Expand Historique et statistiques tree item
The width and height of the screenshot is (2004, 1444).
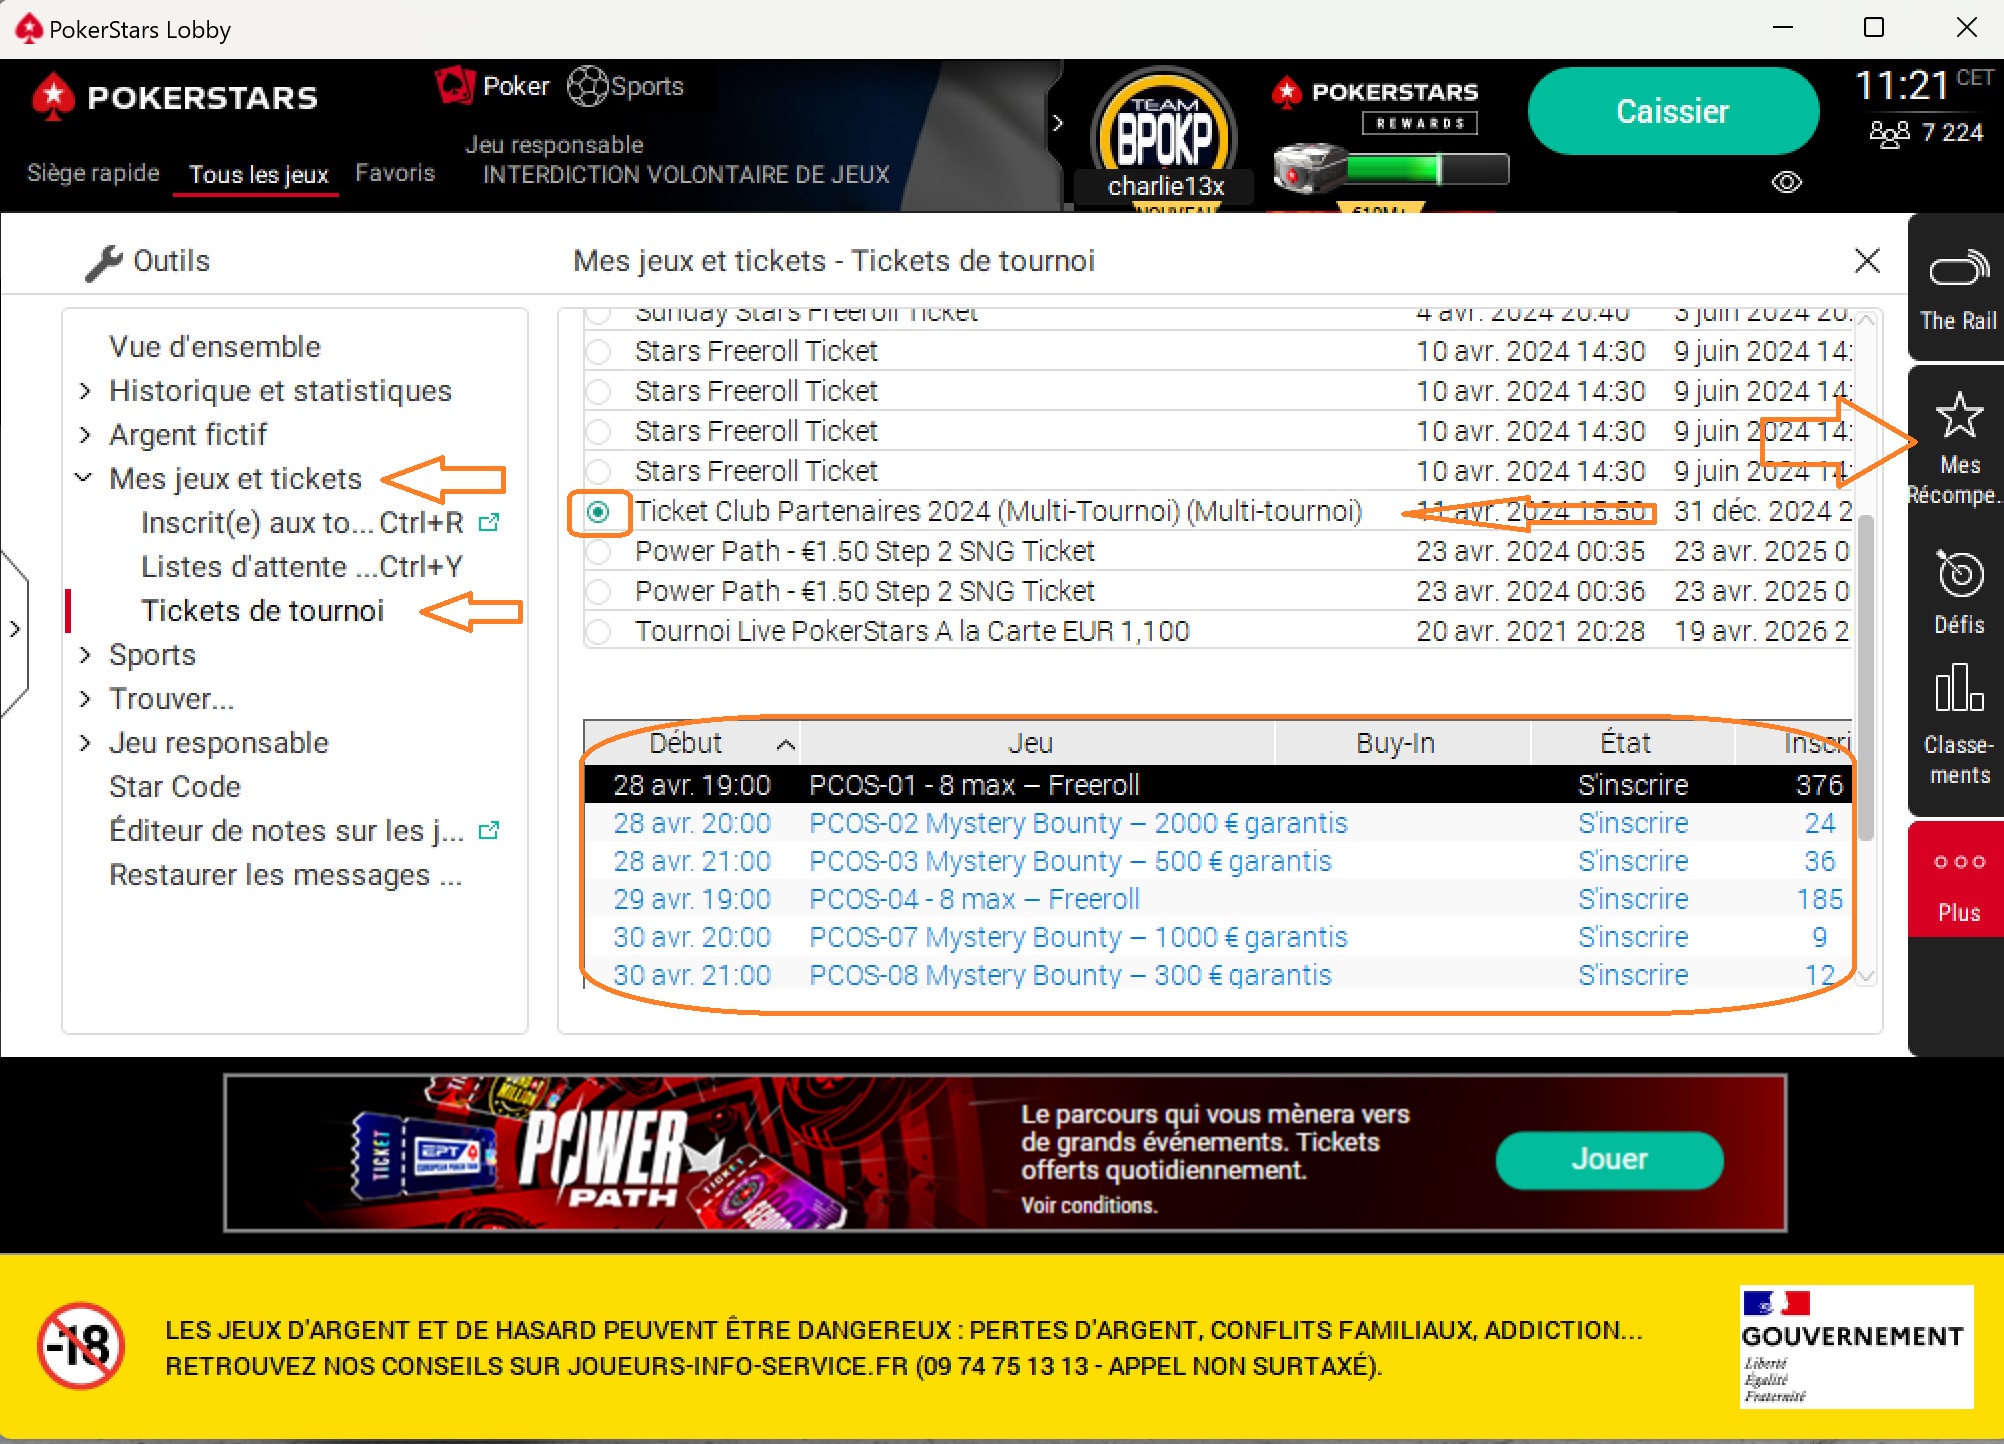(85, 391)
